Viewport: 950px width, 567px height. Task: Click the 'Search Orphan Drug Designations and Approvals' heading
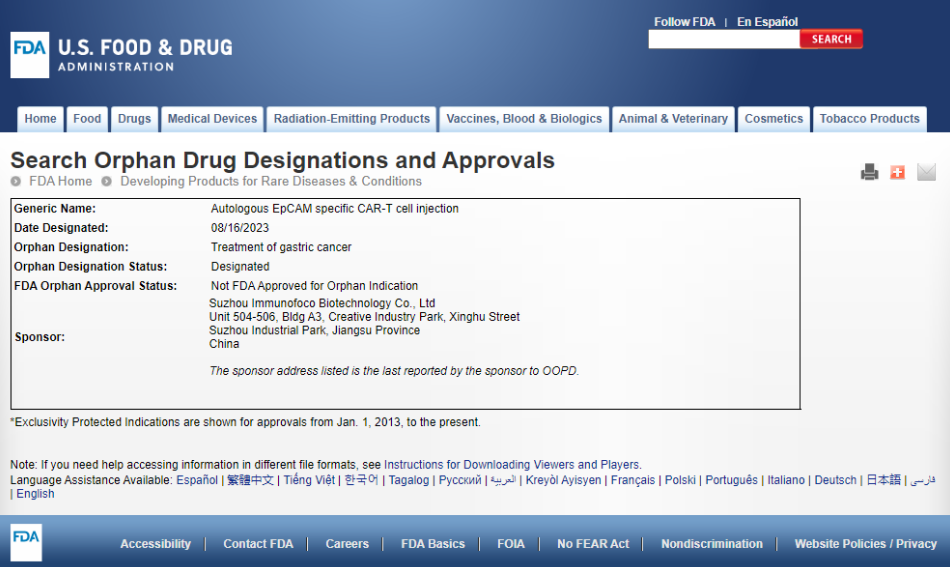[x=282, y=161]
